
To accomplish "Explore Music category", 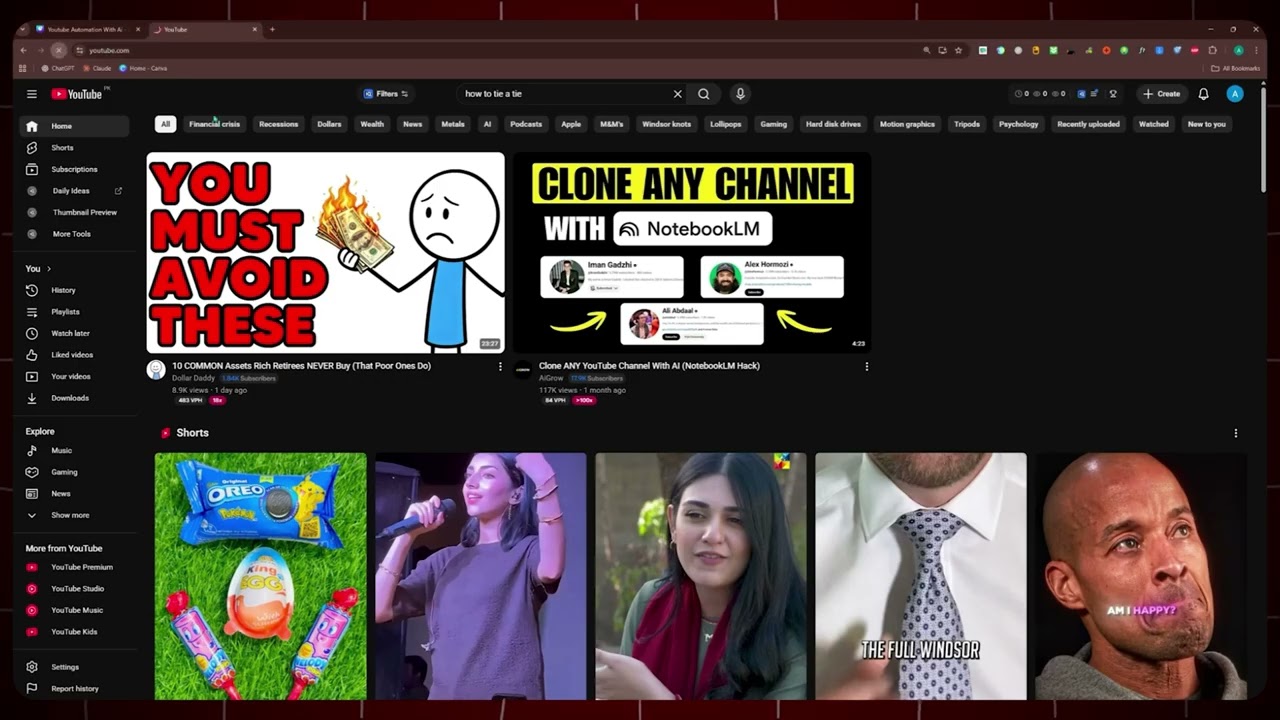I will 74,451.
